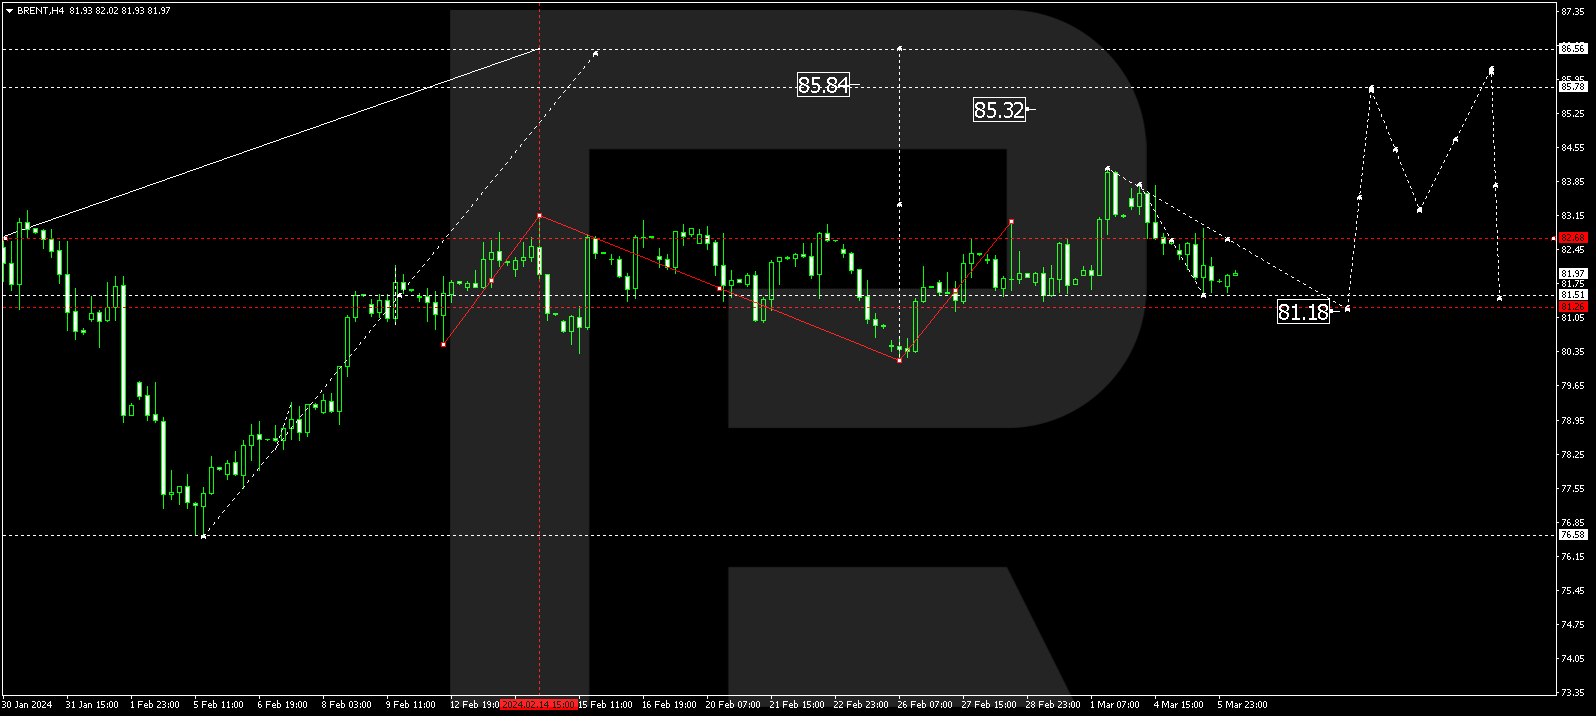Select the 85.32 price text label

tap(999, 110)
